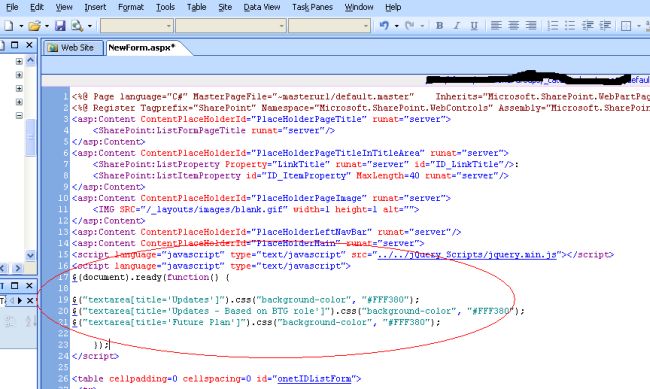Image resolution: width=650 pixels, height=389 pixels.
Task: Increase indent position
Action: point(605,26)
